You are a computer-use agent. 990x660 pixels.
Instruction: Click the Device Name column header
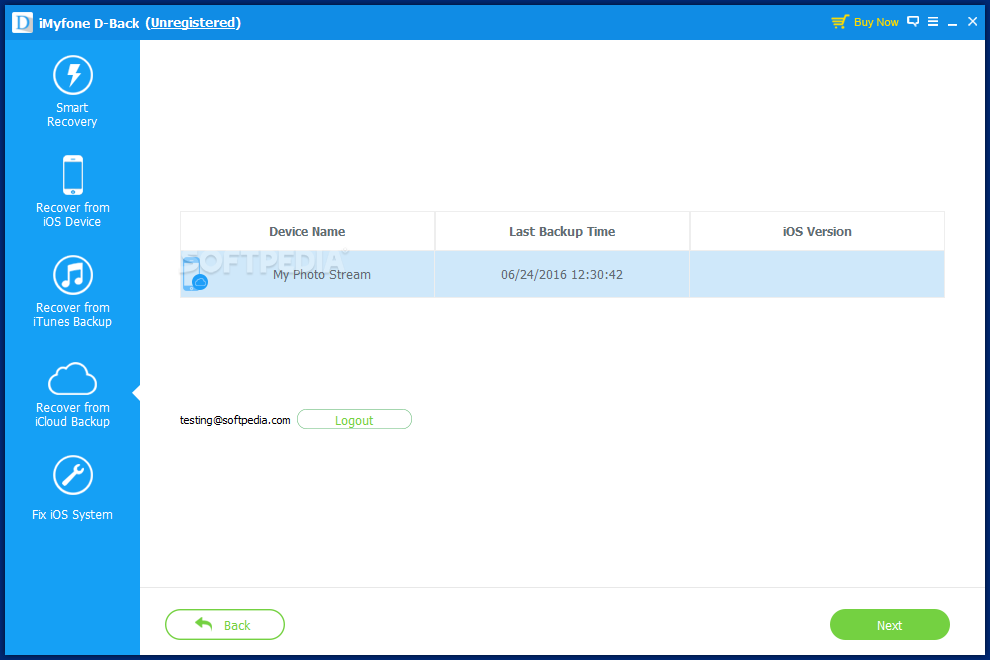click(307, 231)
